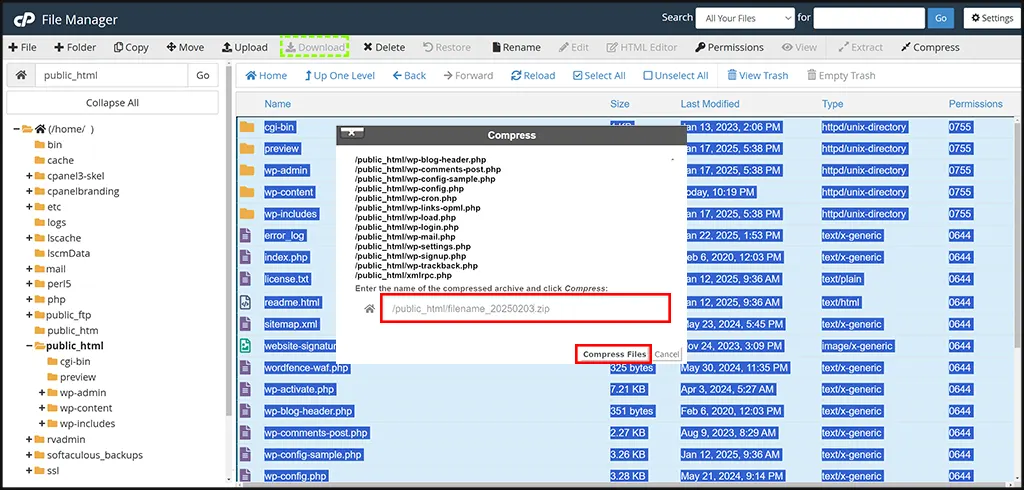Expand the lscache tree folder
This screenshot has height=490, width=1024.
(29, 238)
